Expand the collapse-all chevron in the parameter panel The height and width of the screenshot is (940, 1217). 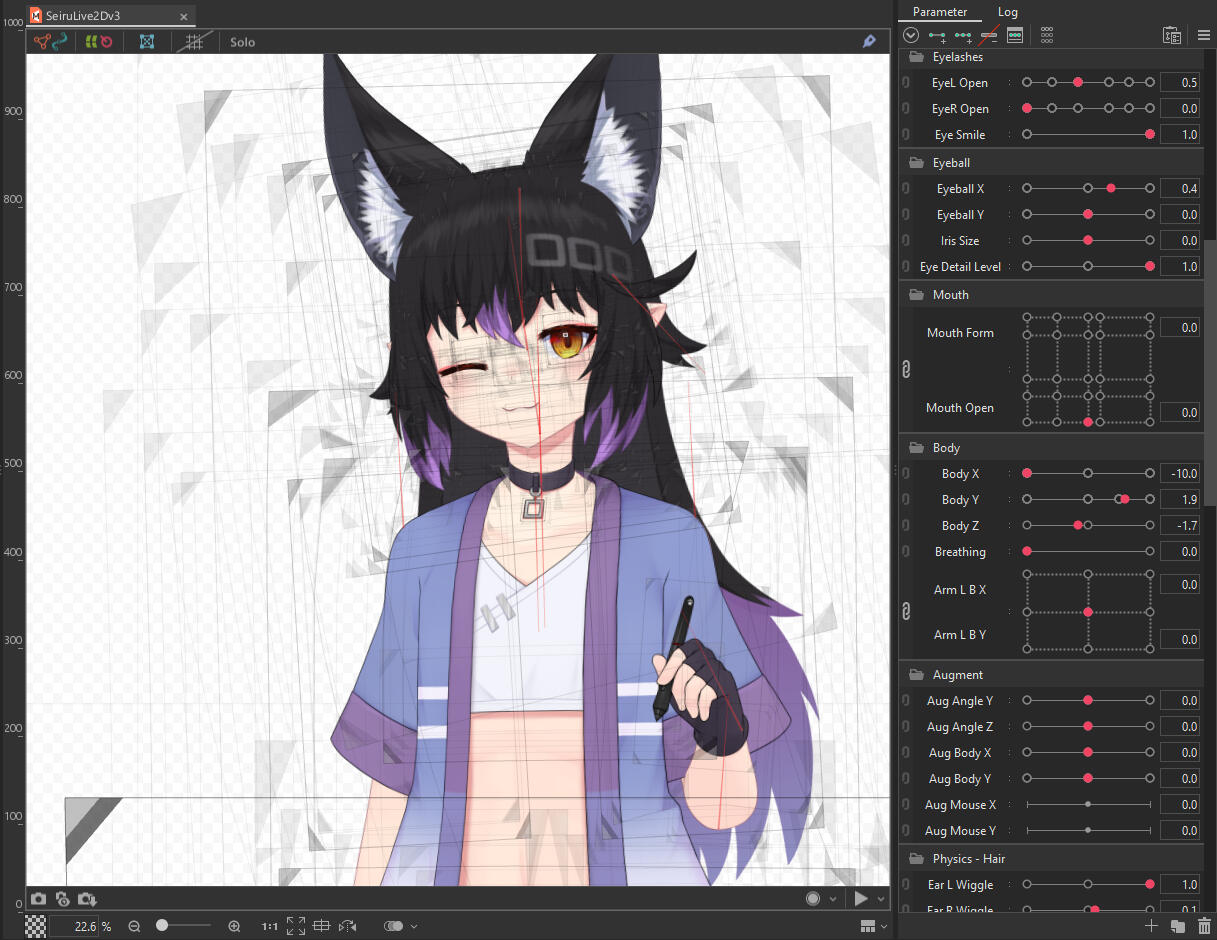click(911, 34)
